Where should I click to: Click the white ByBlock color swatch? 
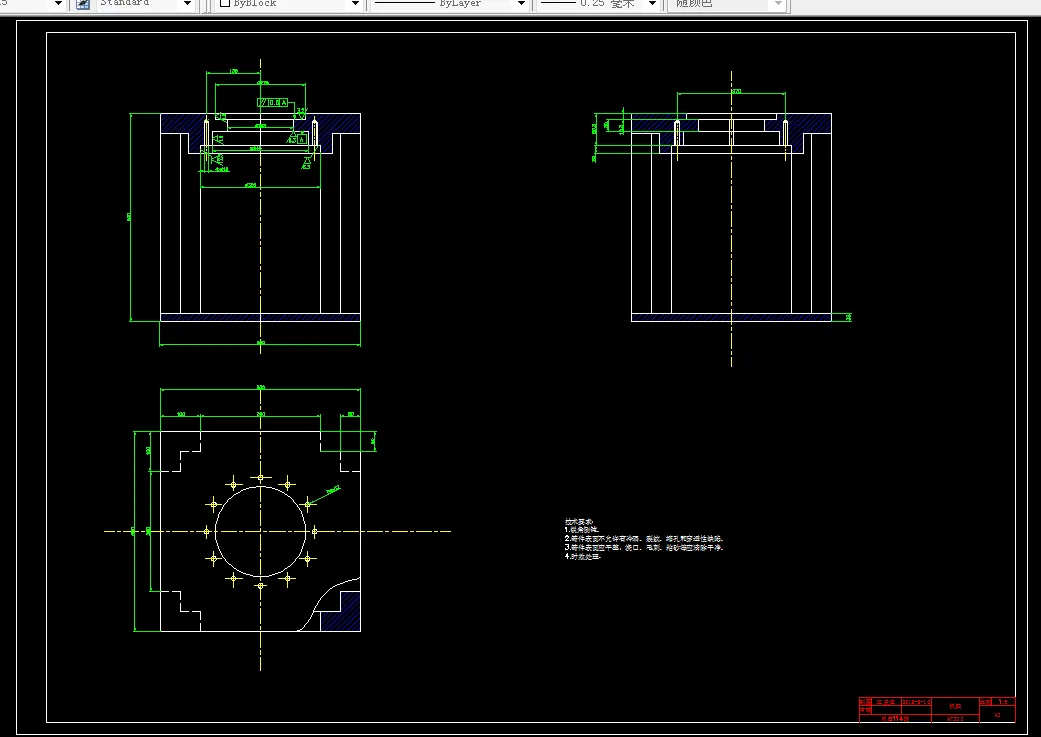coord(224,3)
